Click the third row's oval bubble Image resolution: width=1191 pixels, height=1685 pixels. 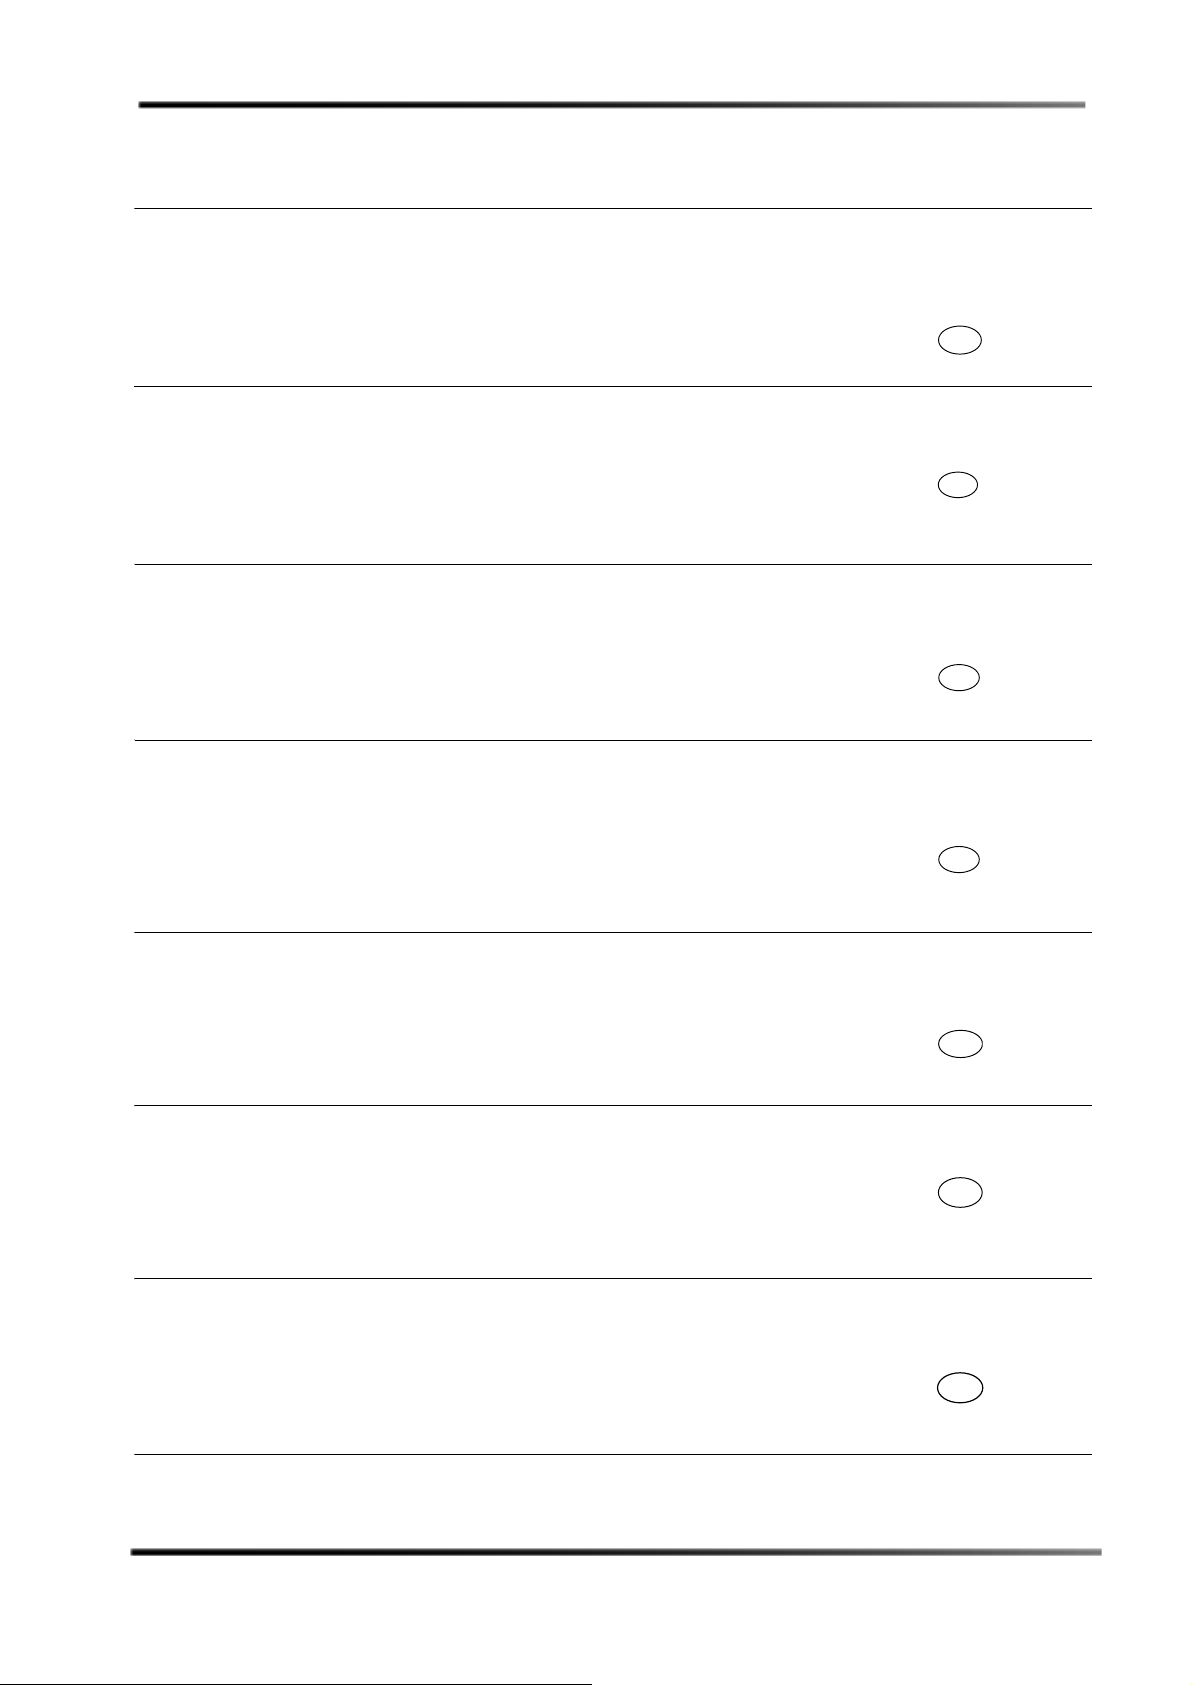pos(959,678)
